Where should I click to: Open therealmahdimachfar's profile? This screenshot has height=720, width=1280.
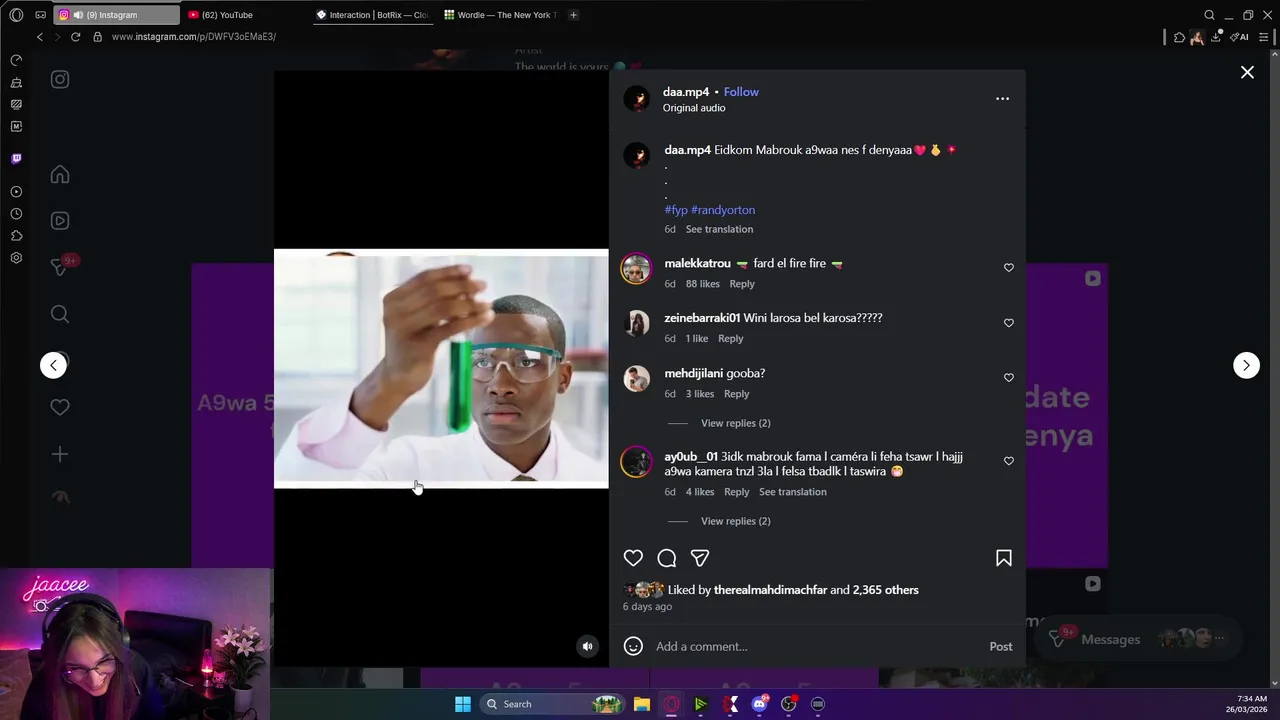coord(770,590)
